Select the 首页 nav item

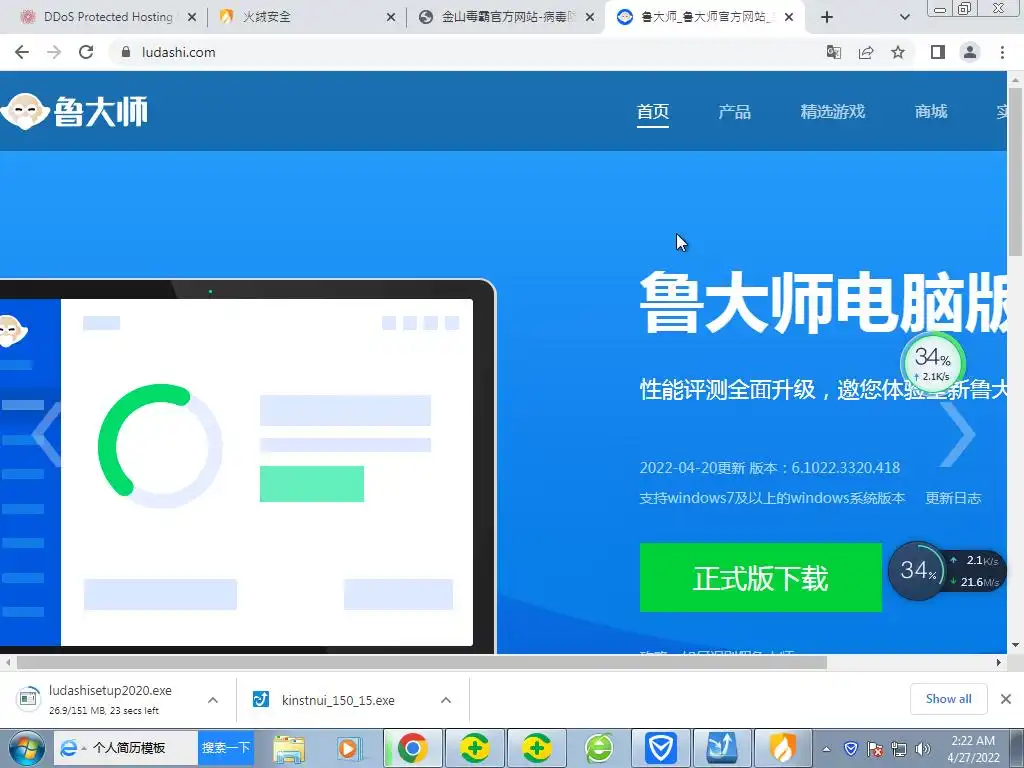coord(652,112)
